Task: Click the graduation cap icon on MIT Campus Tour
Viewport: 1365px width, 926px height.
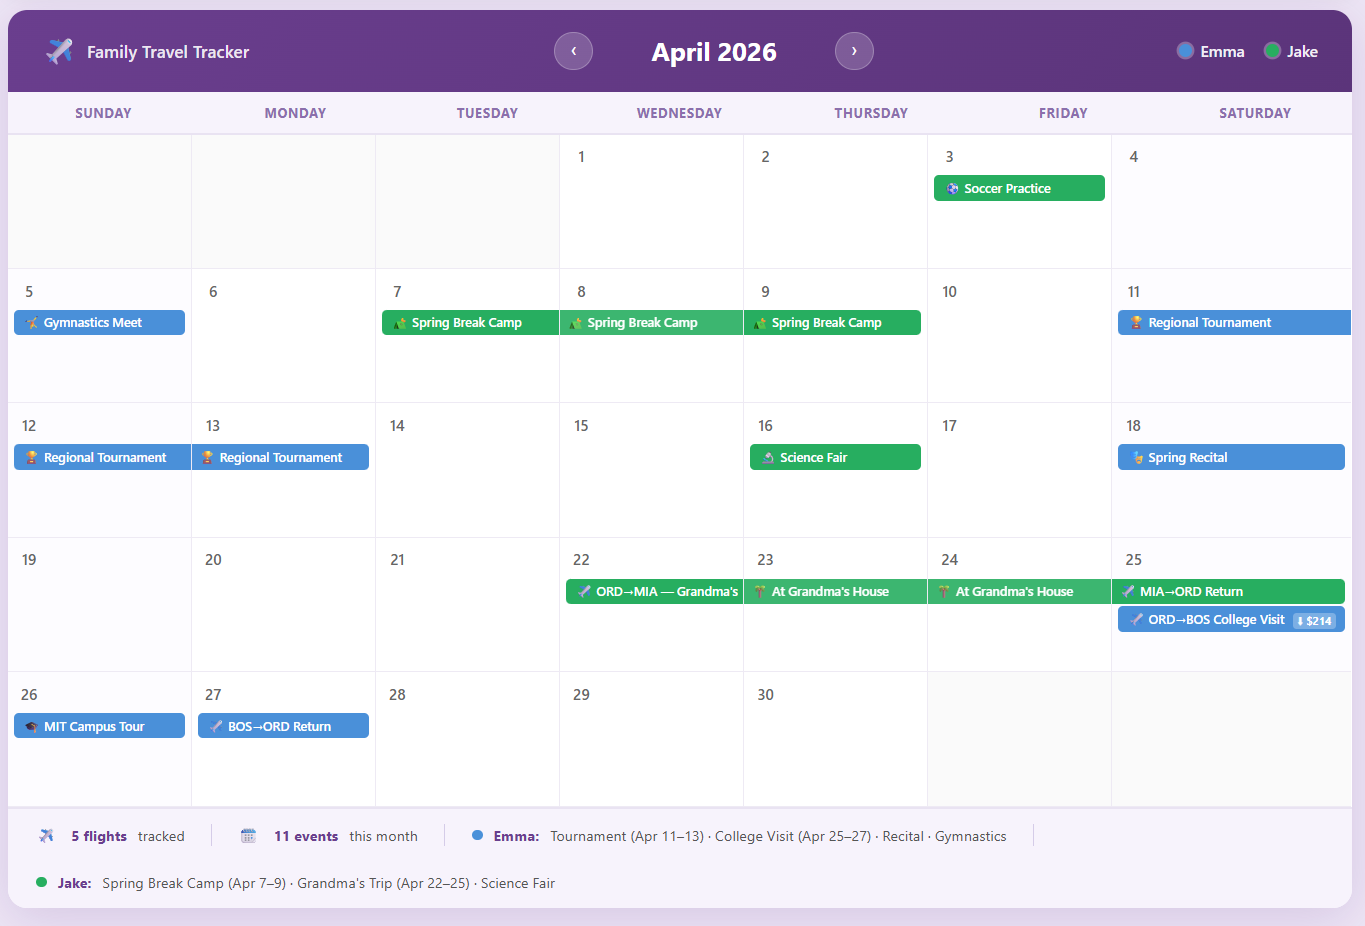Action: pyautogui.click(x=30, y=725)
